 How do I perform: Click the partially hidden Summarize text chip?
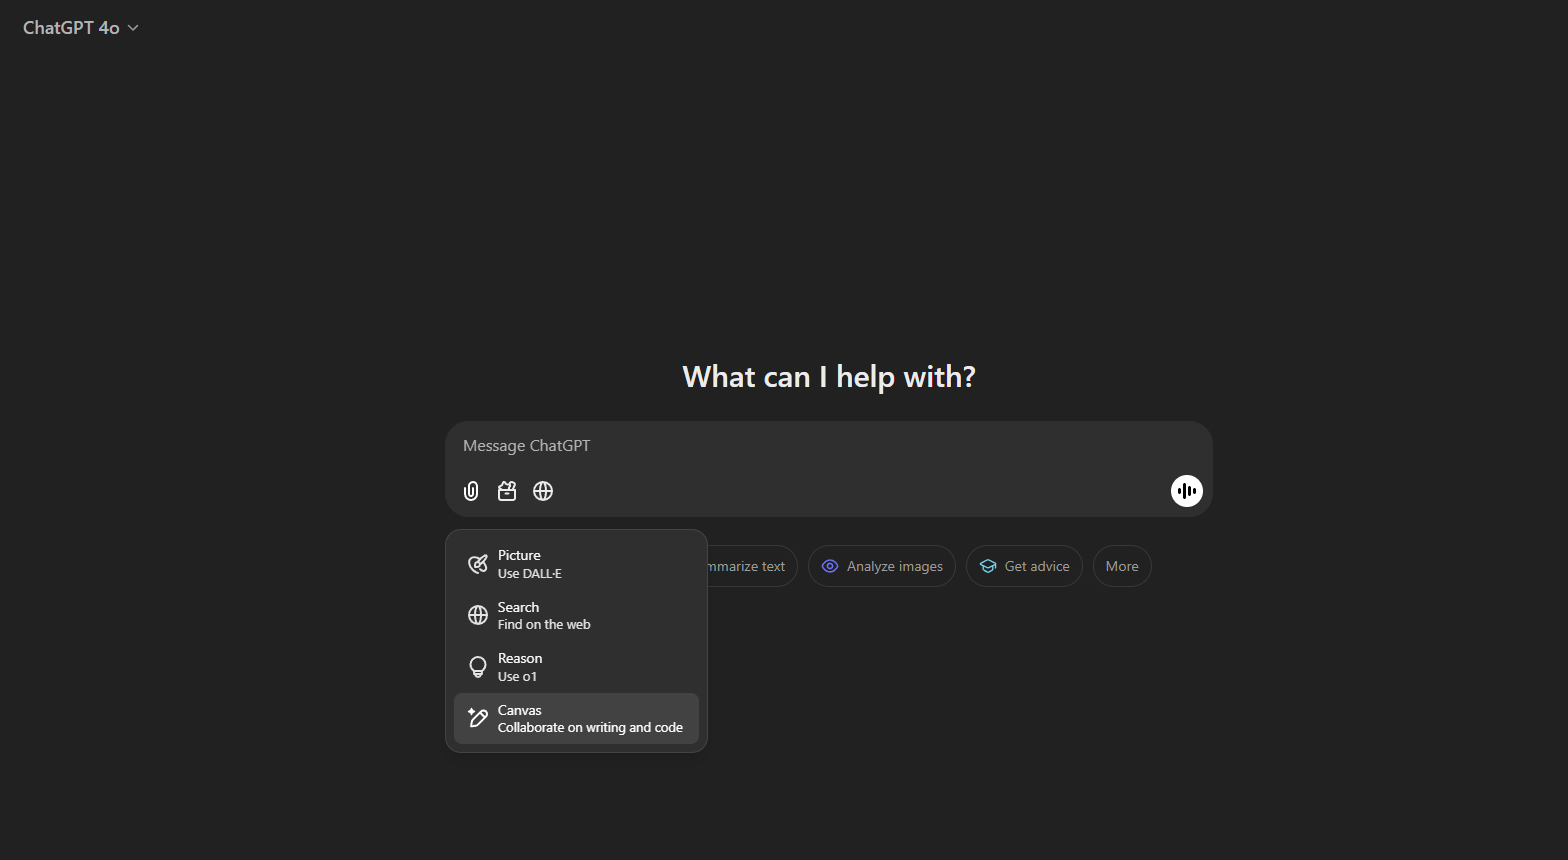point(753,566)
